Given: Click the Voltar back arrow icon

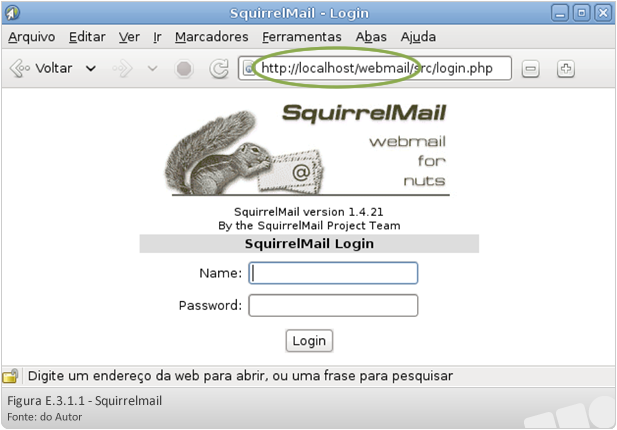Looking at the screenshot, I should pos(20,68).
